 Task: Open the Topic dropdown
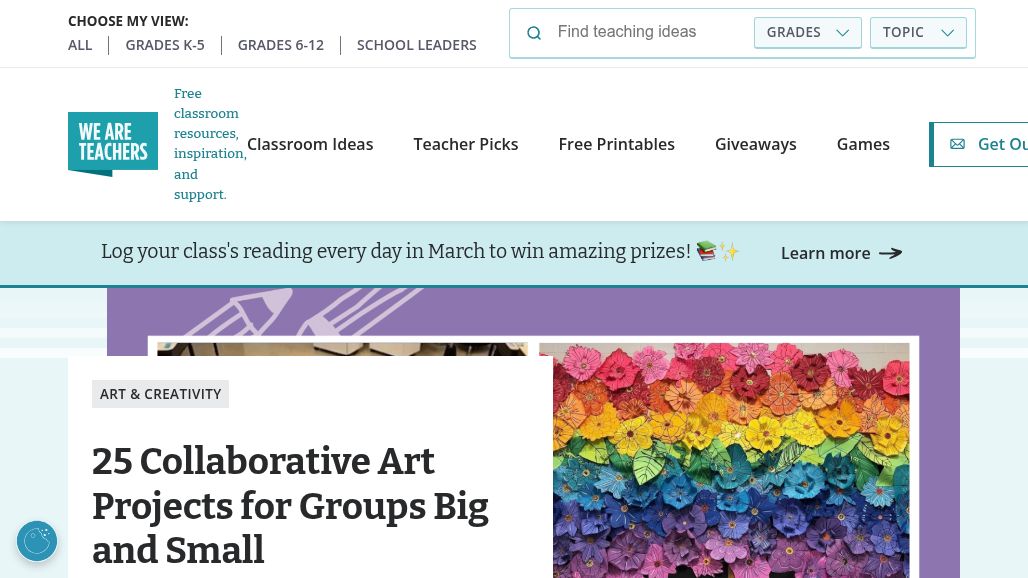coord(918,32)
